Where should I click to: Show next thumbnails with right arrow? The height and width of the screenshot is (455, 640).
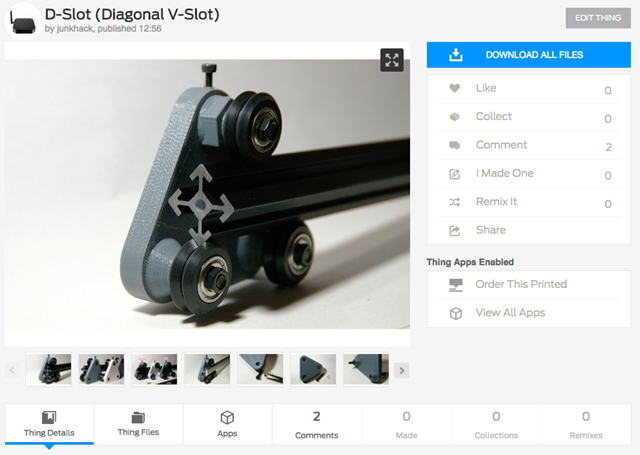pyautogui.click(x=402, y=371)
